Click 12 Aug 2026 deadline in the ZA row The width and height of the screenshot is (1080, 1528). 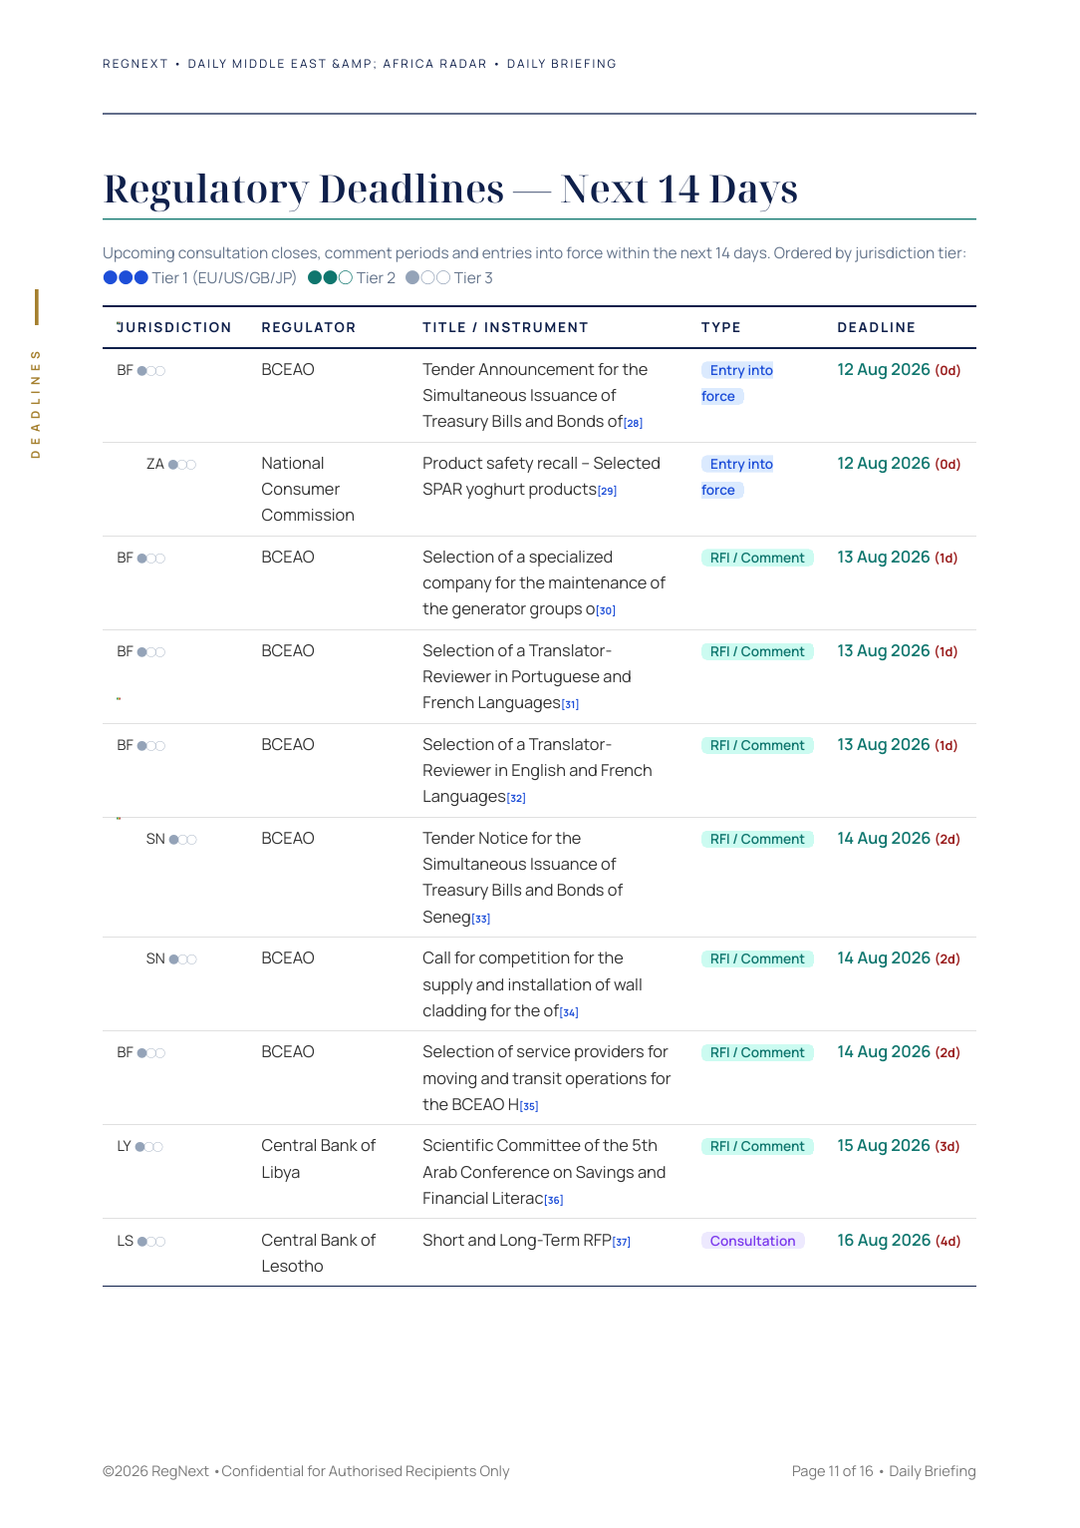click(899, 464)
